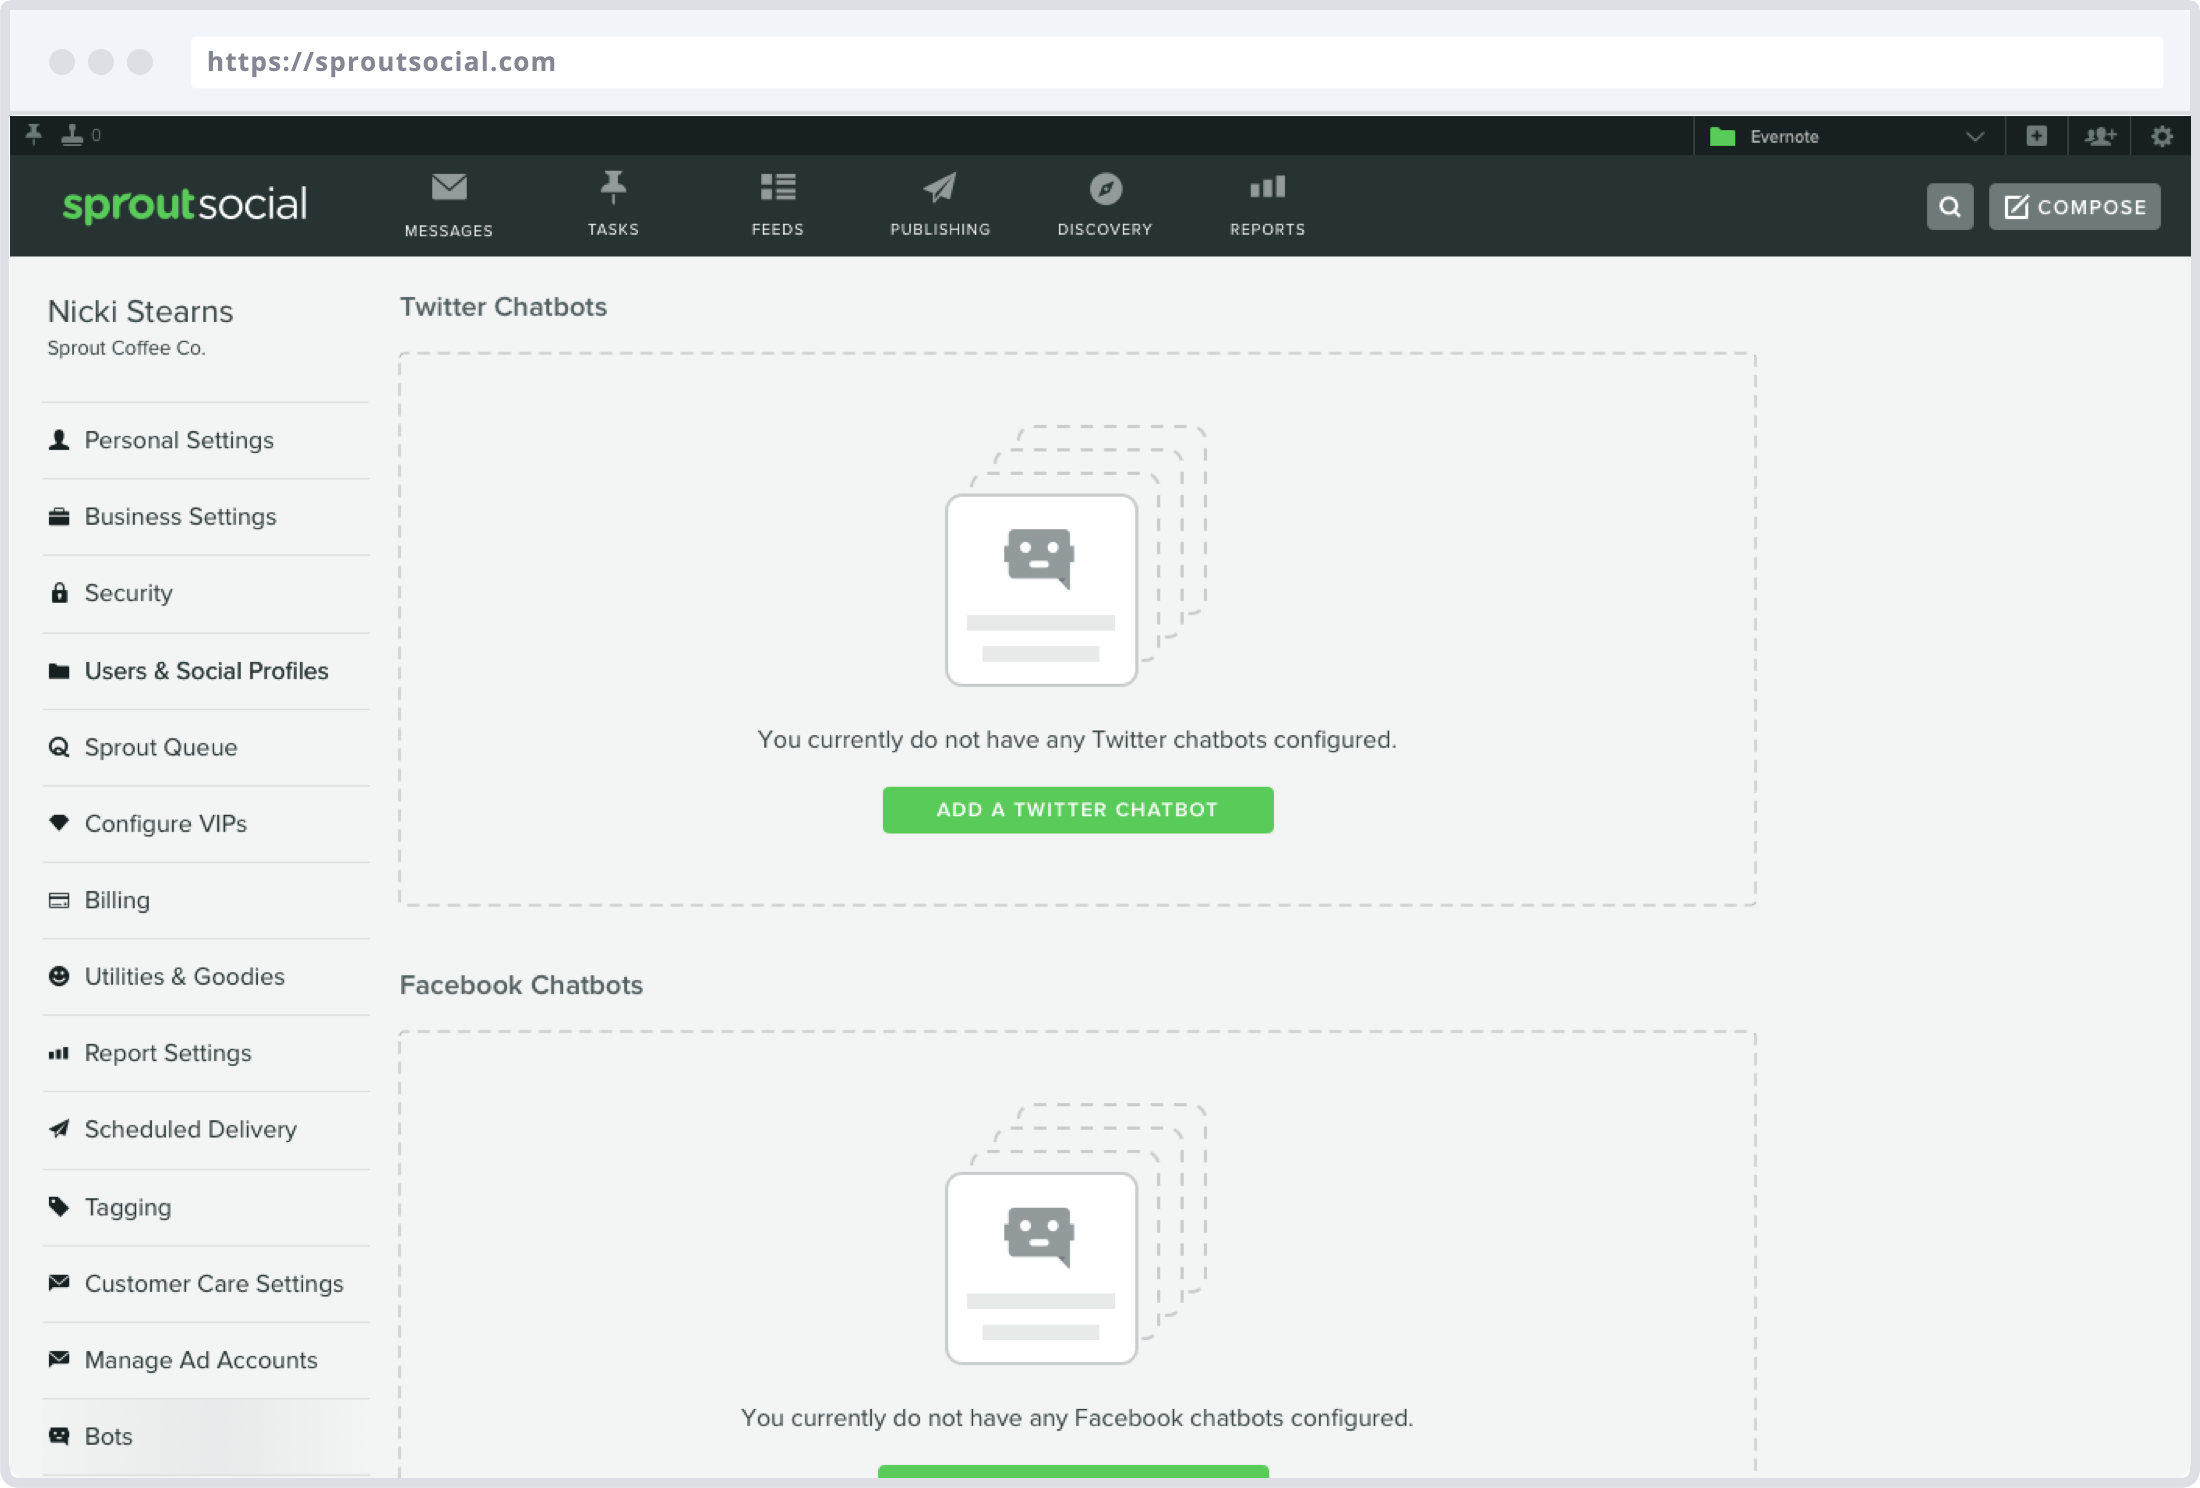The height and width of the screenshot is (1488, 2200).
Task: Click the Utilities & Goodies smiley icon
Action: coord(59,976)
